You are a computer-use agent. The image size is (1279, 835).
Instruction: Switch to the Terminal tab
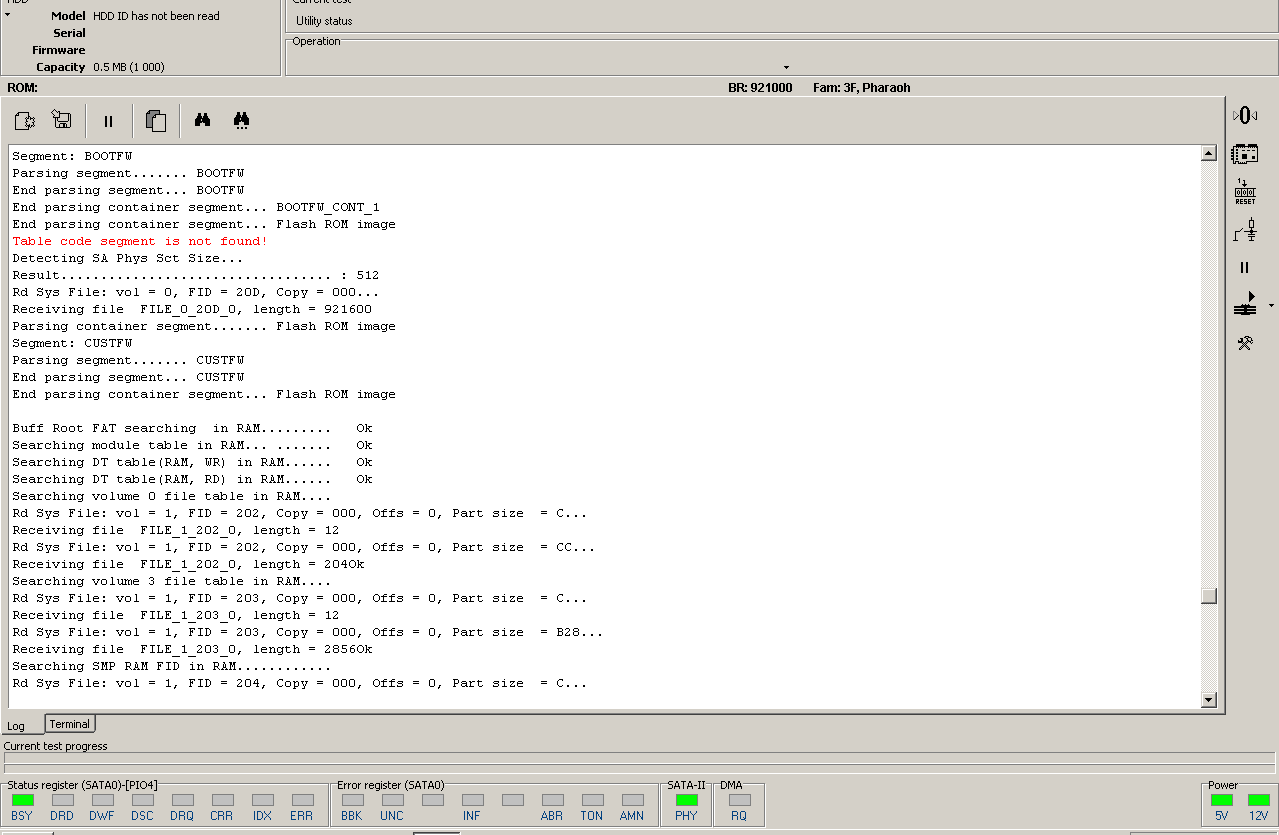pos(70,724)
